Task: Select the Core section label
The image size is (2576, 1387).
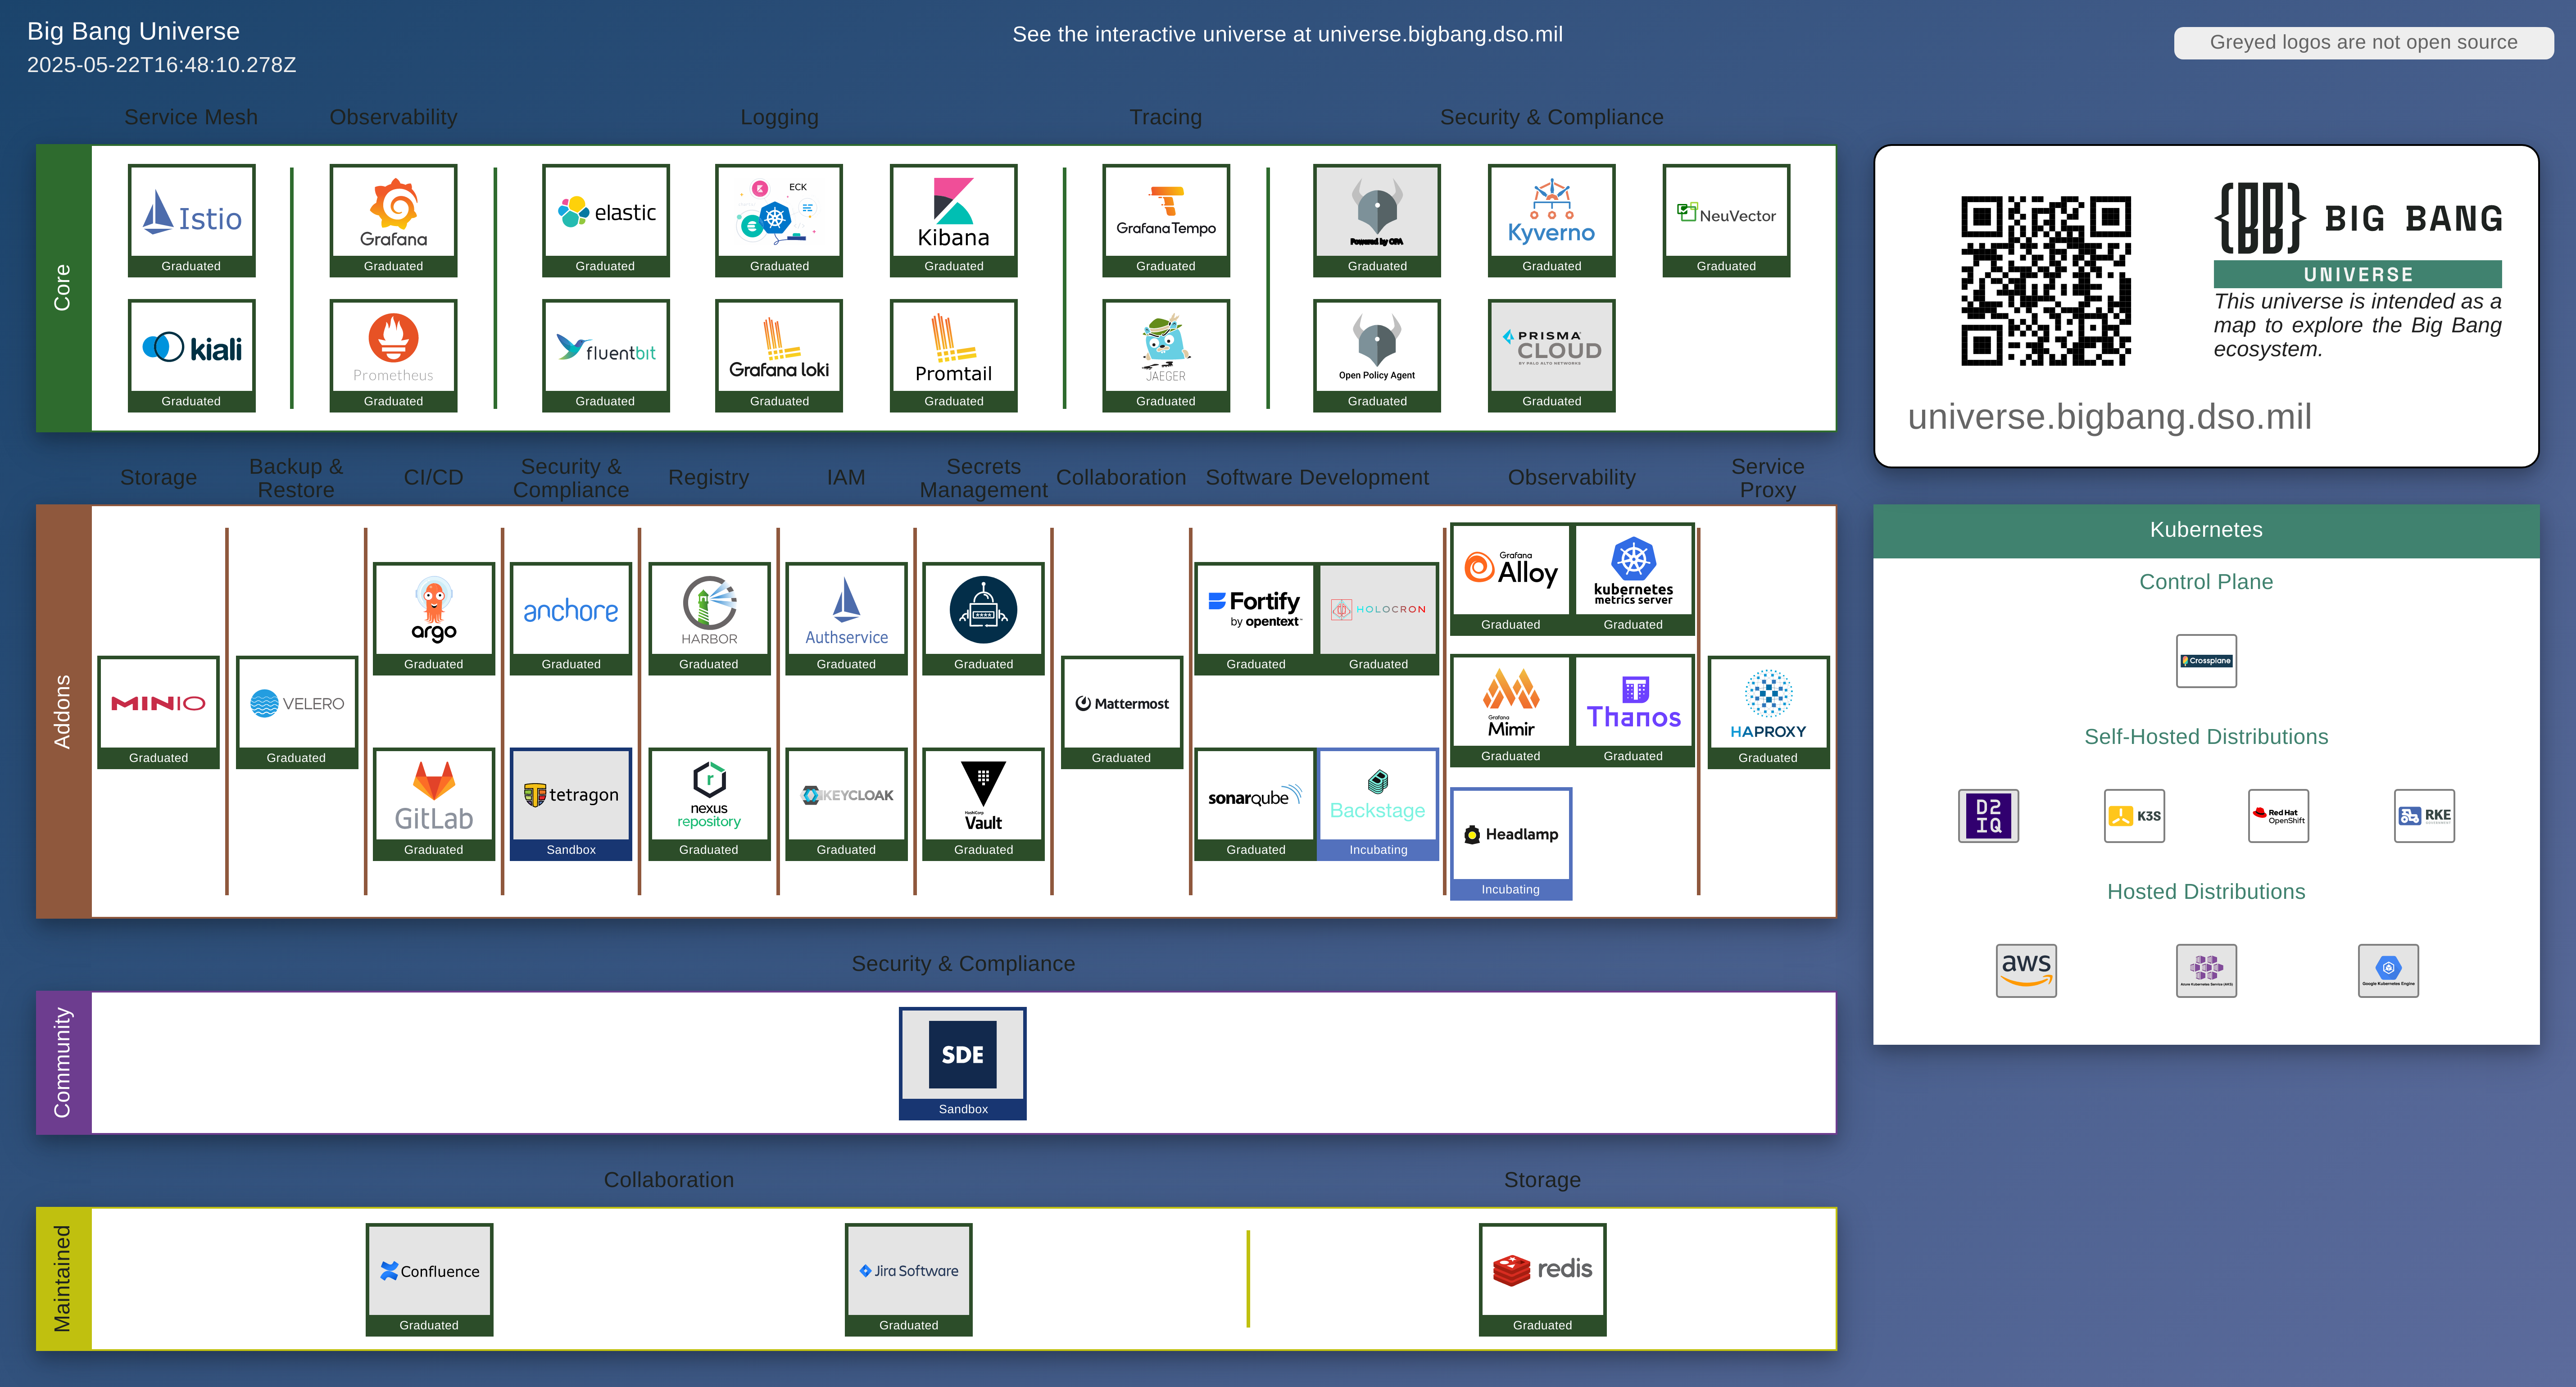Action: click(63, 288)
